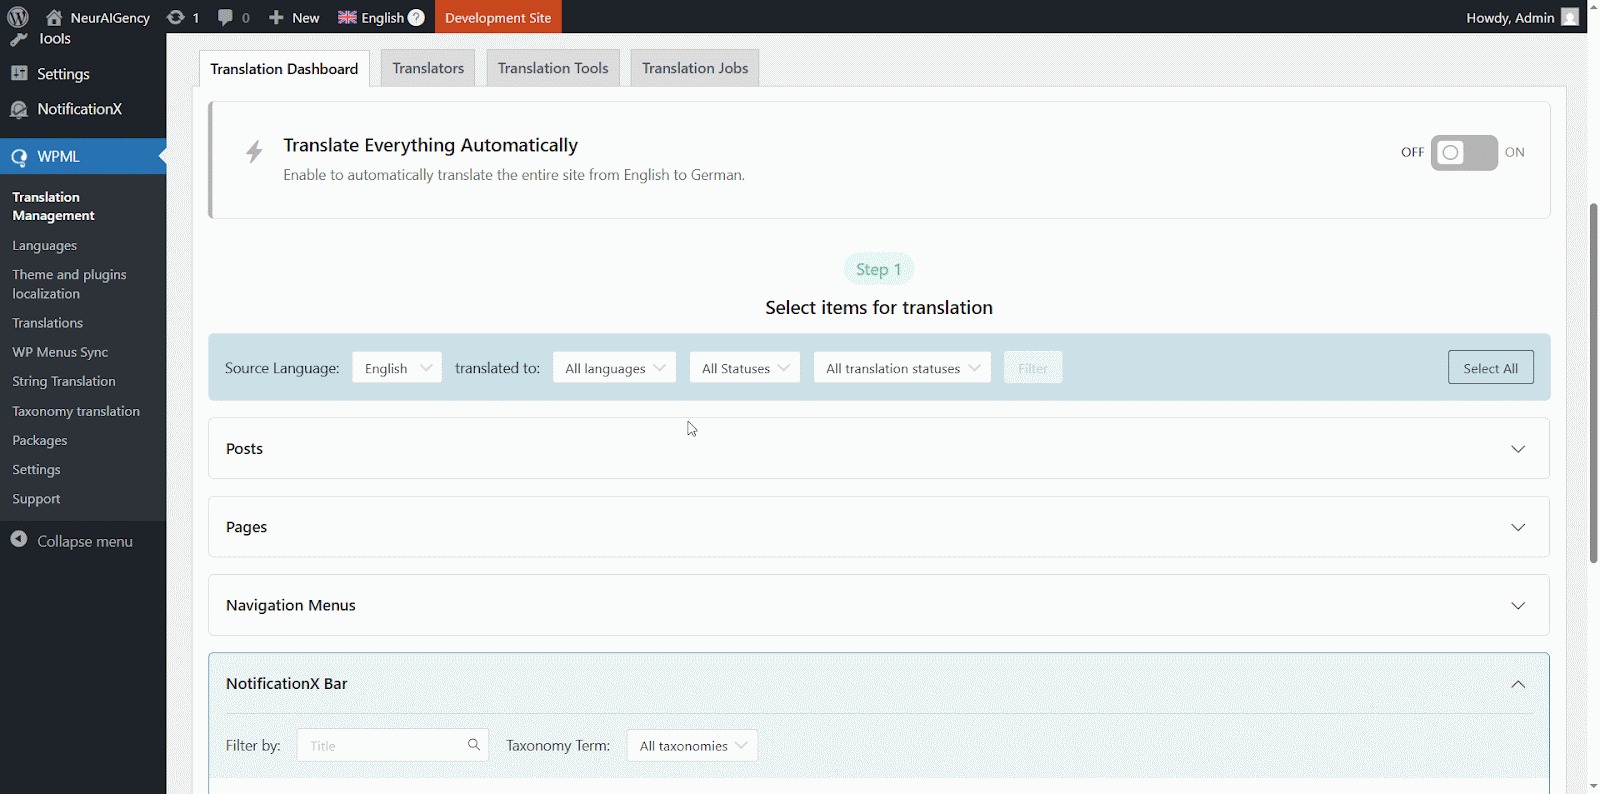The image size is (1600, 794).
Task: Open the updates icon in admin bar
Action: pos(176,17)
